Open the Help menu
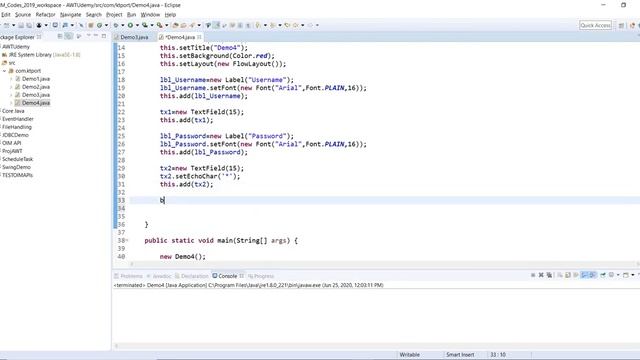This screenshot has width=640, height=360. point(170,14)
